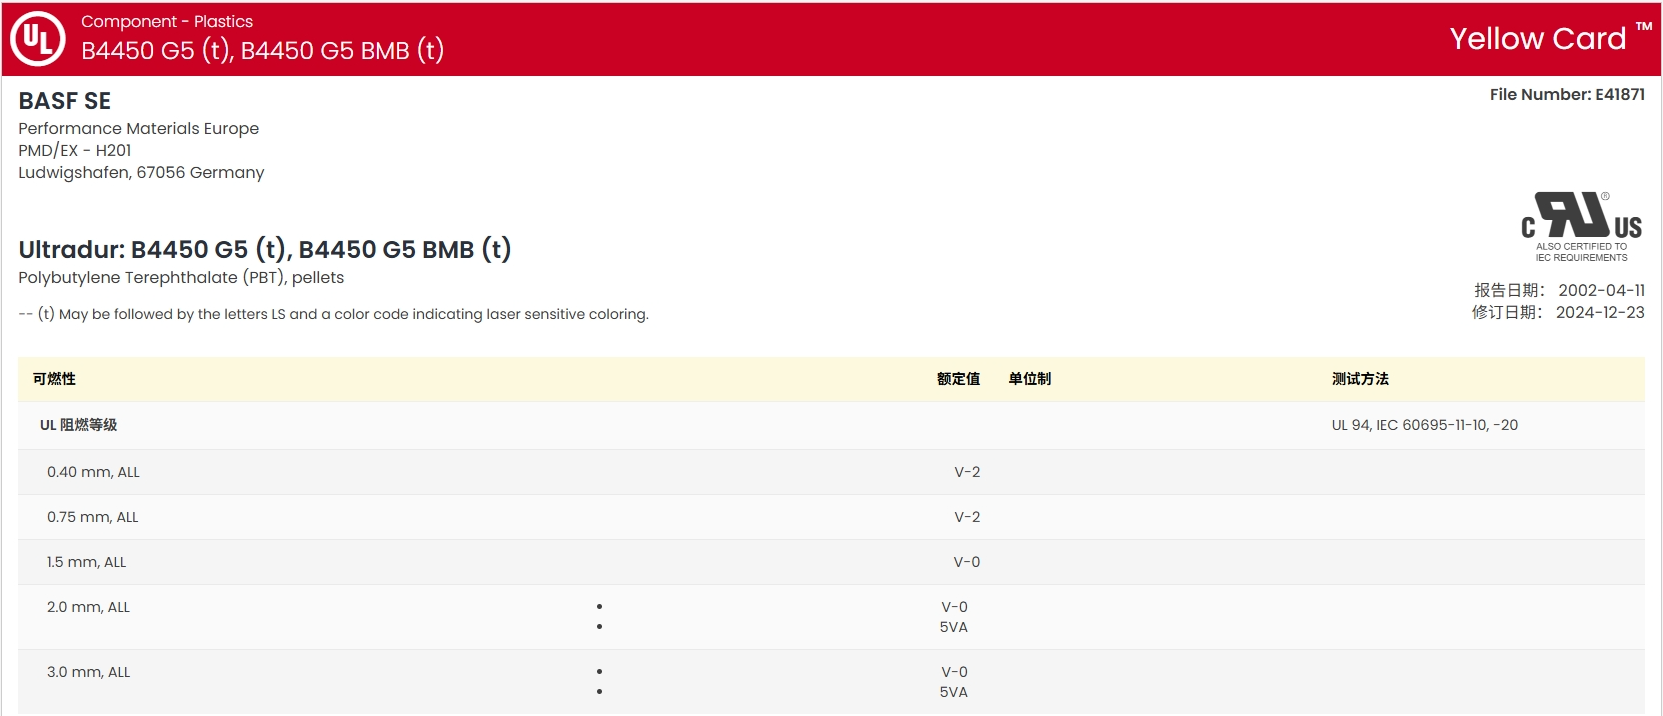This screenshot has height=716, width=1663.
Task: Click the laser sensitive coloring footnote
Action: pos(333,314)
